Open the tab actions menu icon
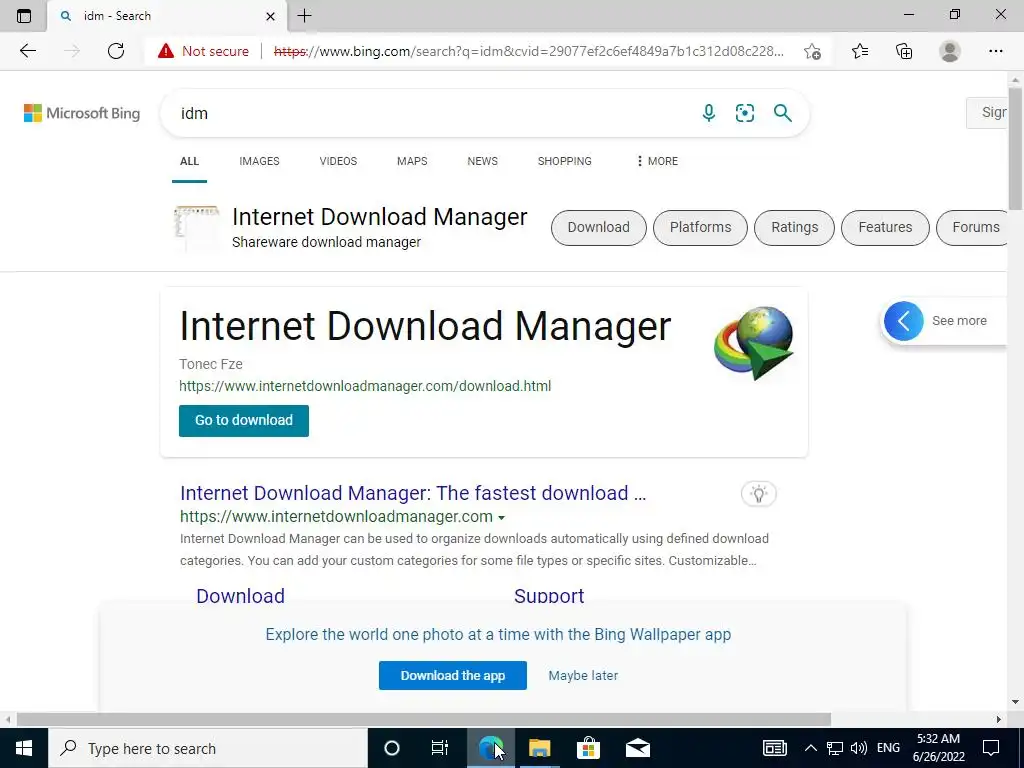The width and height of the screenshot is (1024, 768). coord(24,16)
